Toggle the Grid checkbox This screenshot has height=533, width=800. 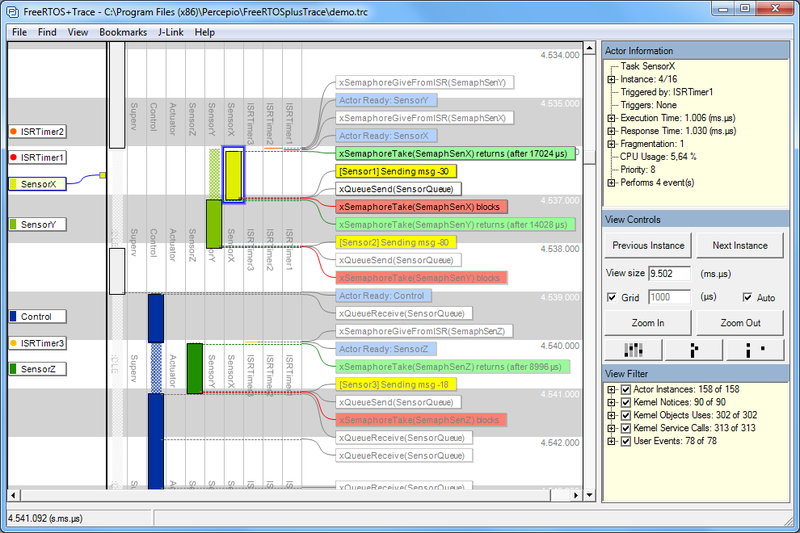pos(612,298)
